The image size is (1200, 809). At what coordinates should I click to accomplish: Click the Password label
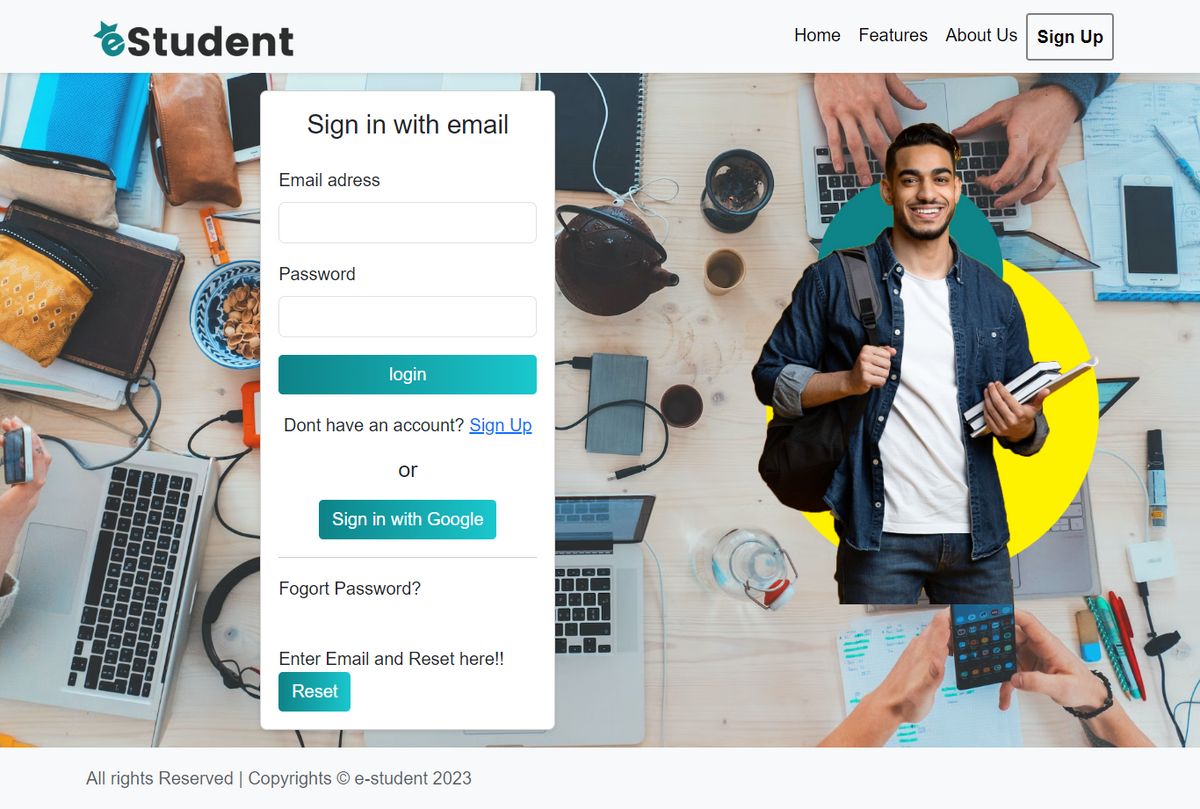[x=317, y=274]
